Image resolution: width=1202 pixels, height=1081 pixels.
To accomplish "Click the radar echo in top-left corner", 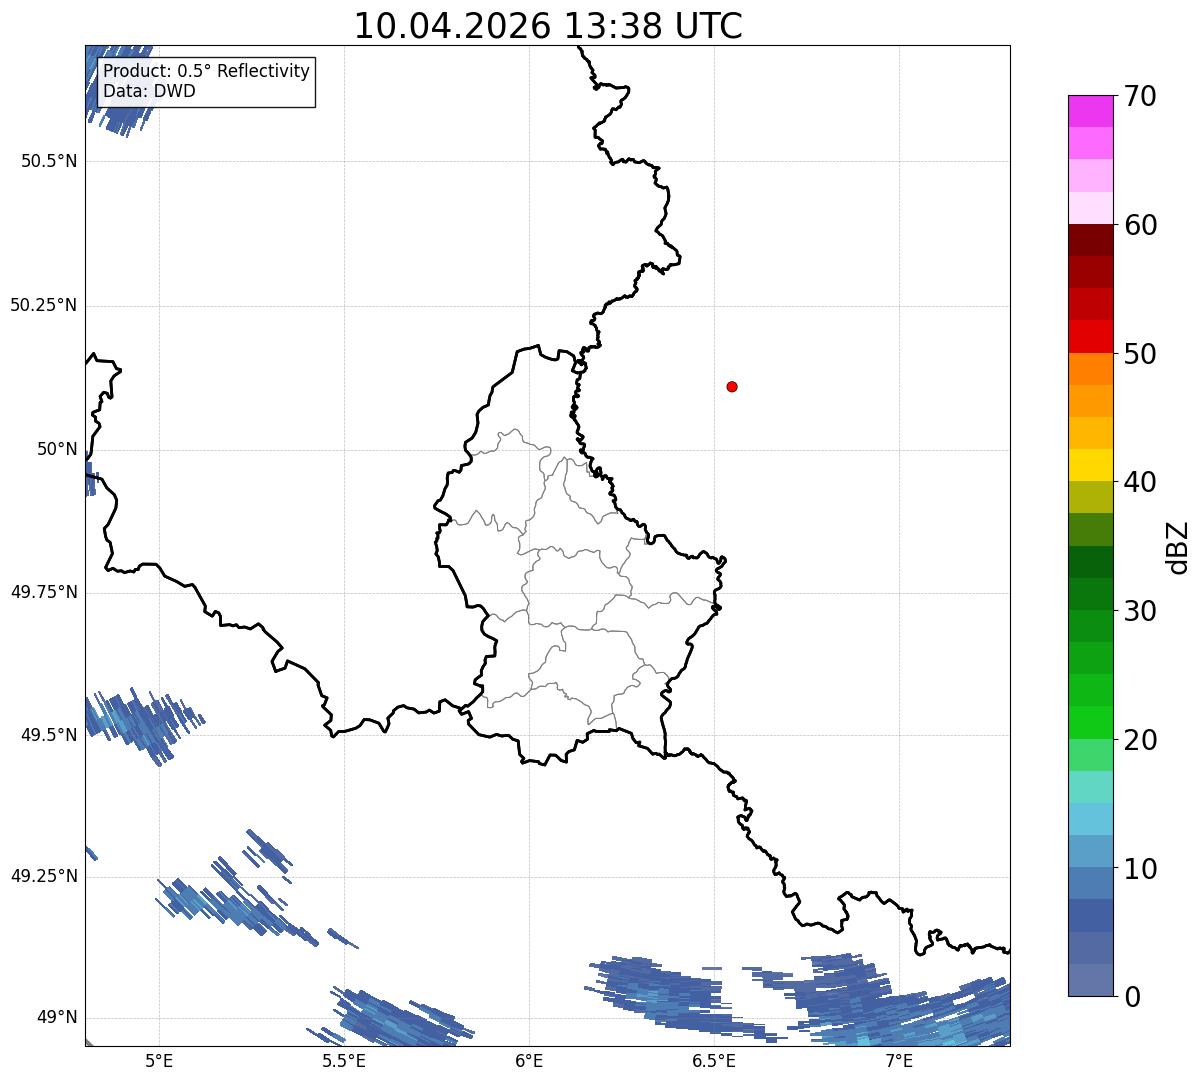I will coord(118,88).
